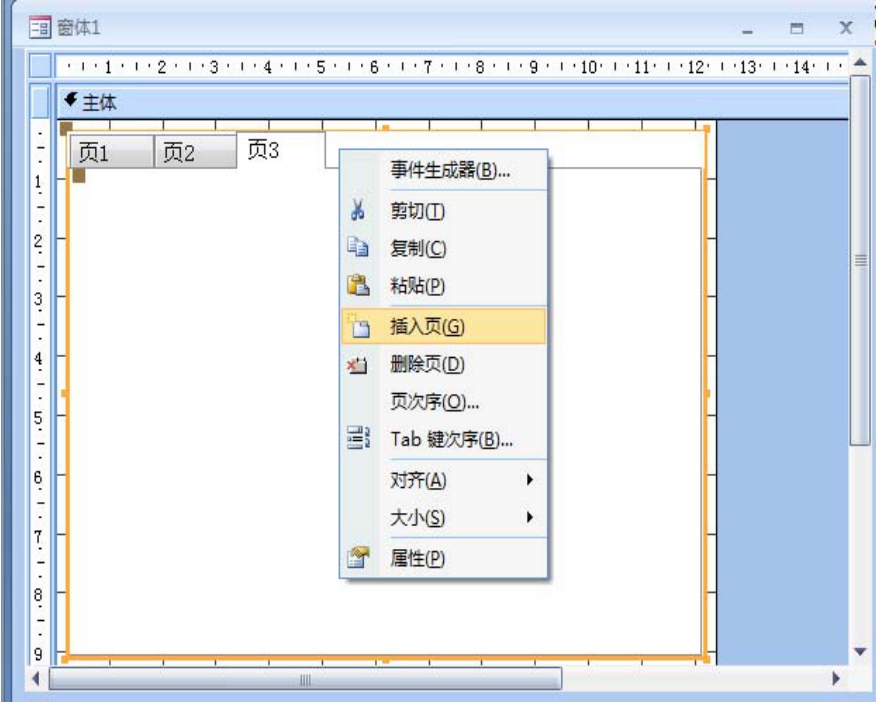
Task: Click the horizontal scrollbar thumb
Action: point(305,679)
